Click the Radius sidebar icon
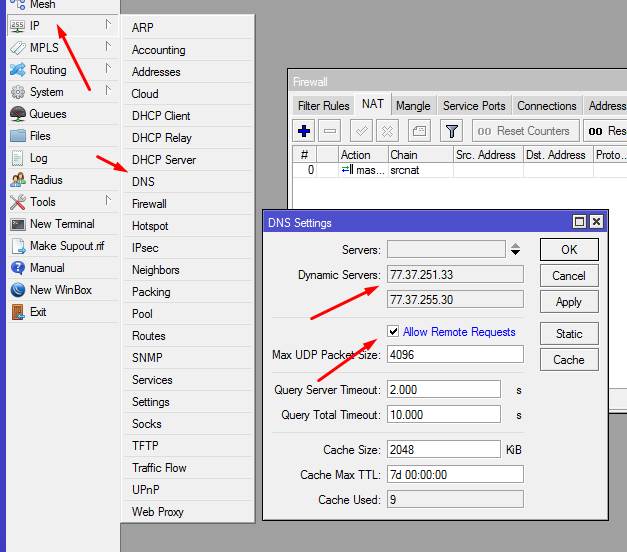Viewport: 627px width, 552px height. (x=17, y=180)
